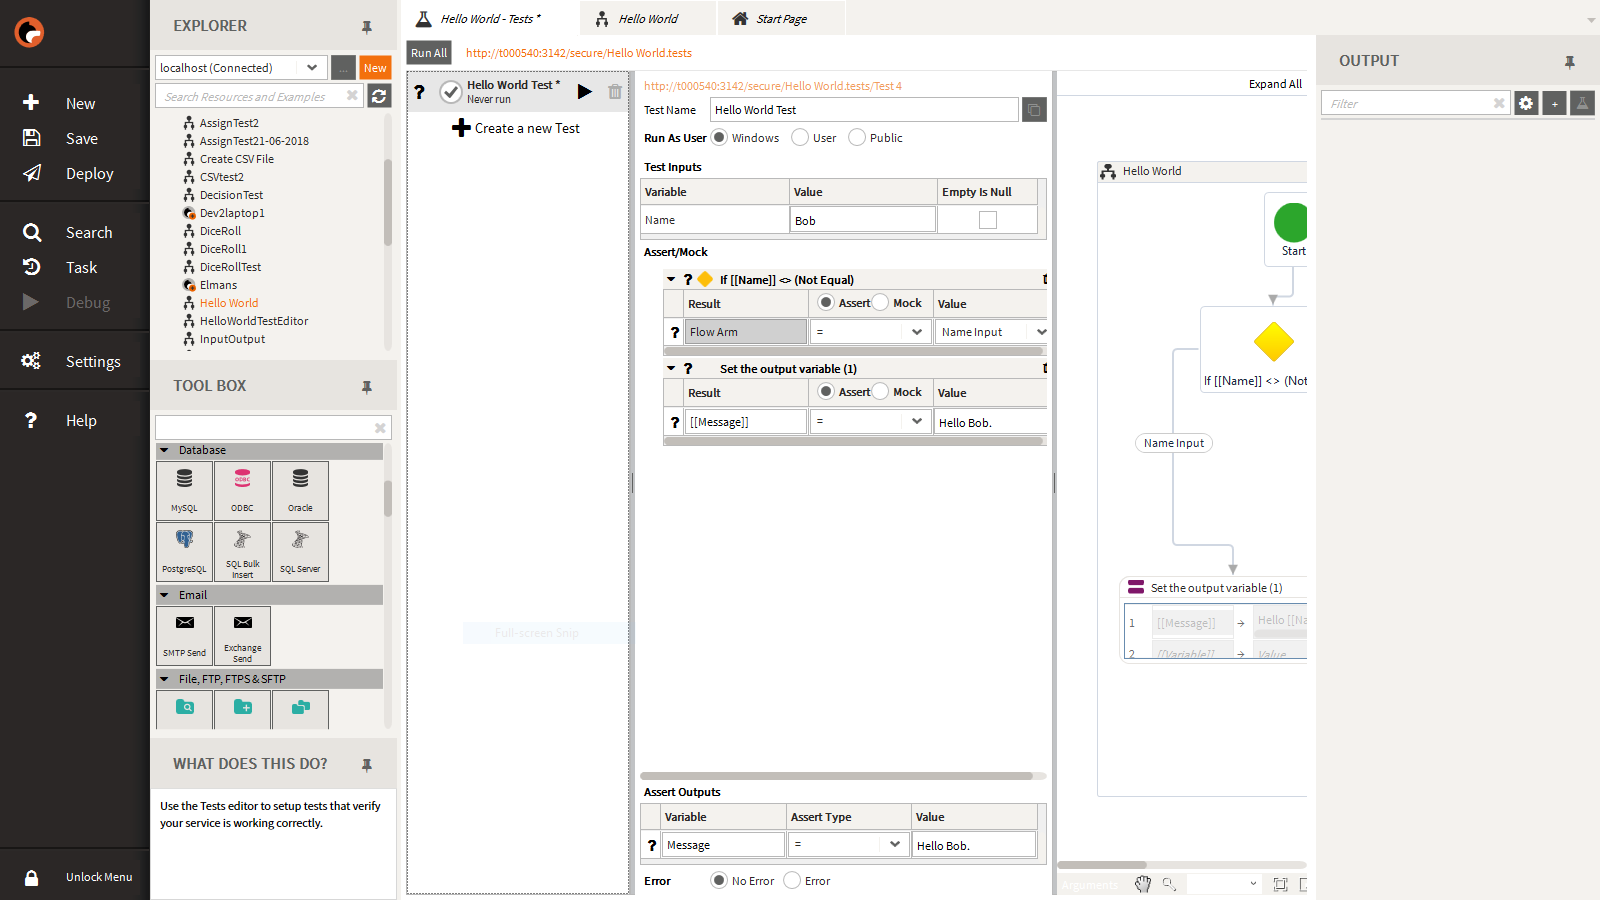Select the User run-as radio button

point(800,138)
